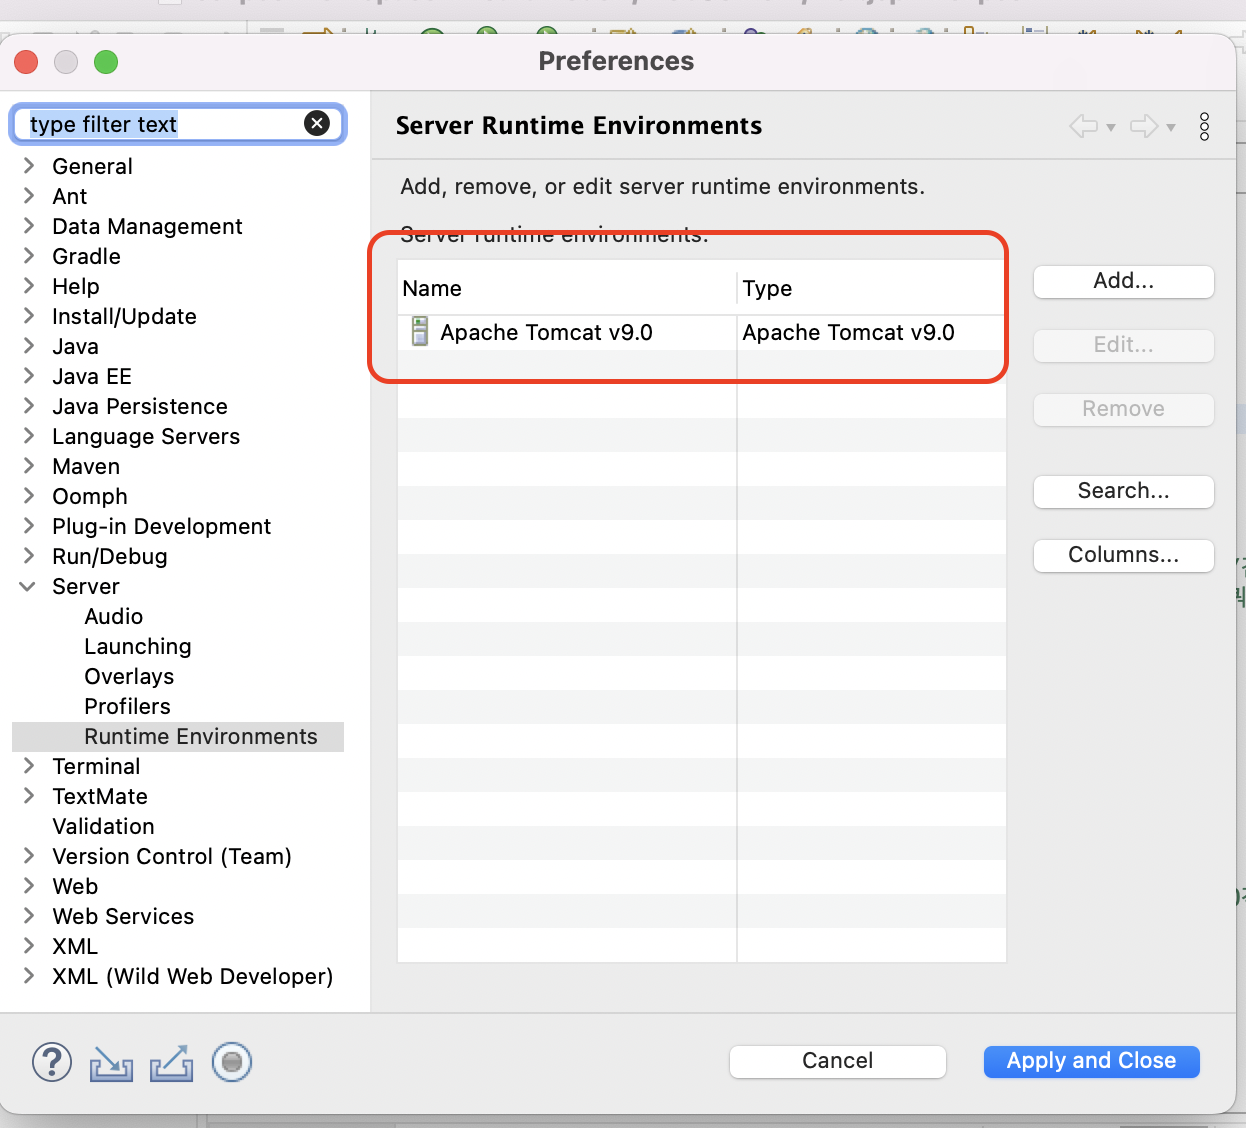Click the Add... button
Viewport: 1246px width, 1128px height.
coord(1124,281)
